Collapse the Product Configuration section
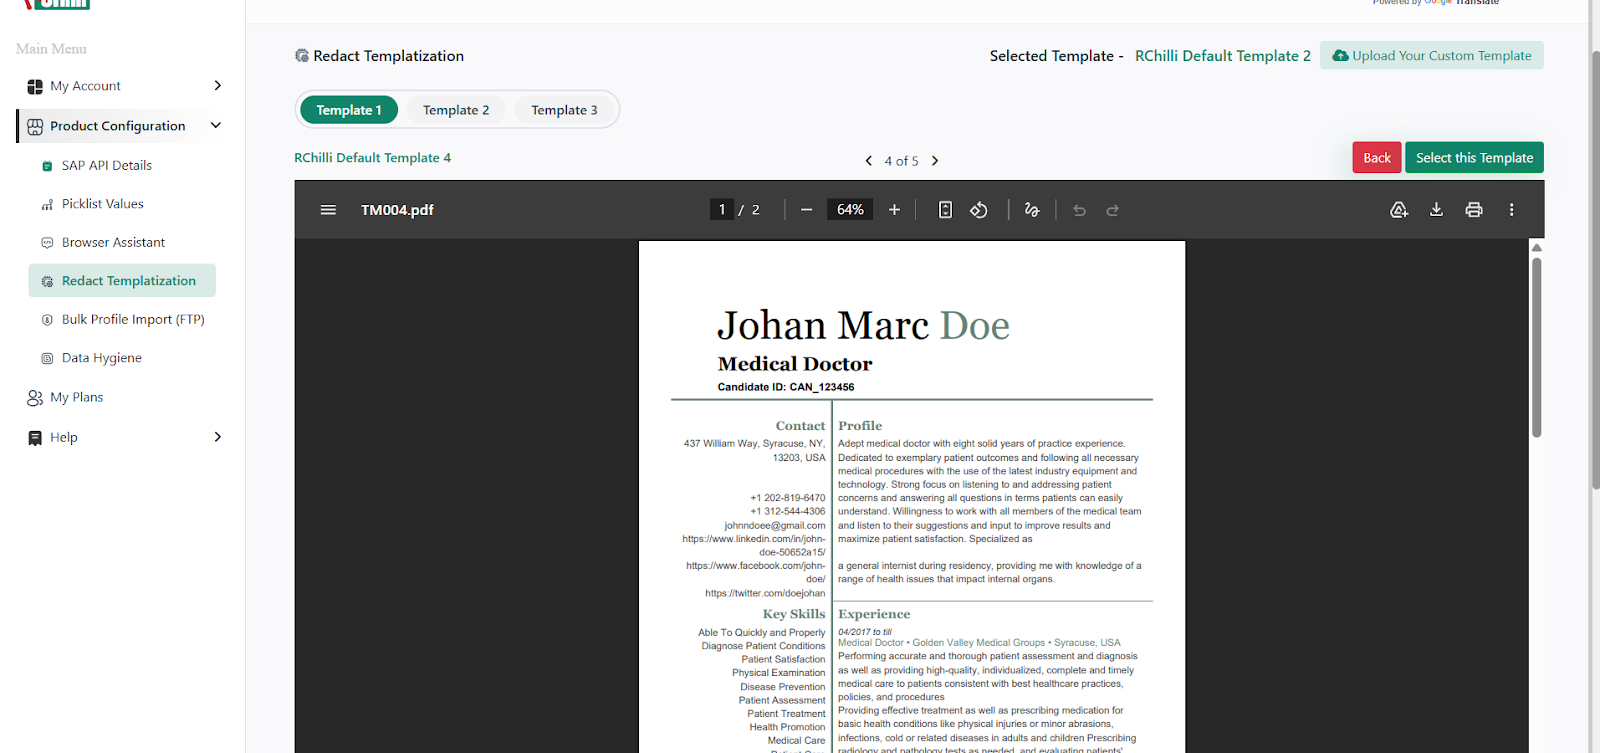 [x=216, y=126]
